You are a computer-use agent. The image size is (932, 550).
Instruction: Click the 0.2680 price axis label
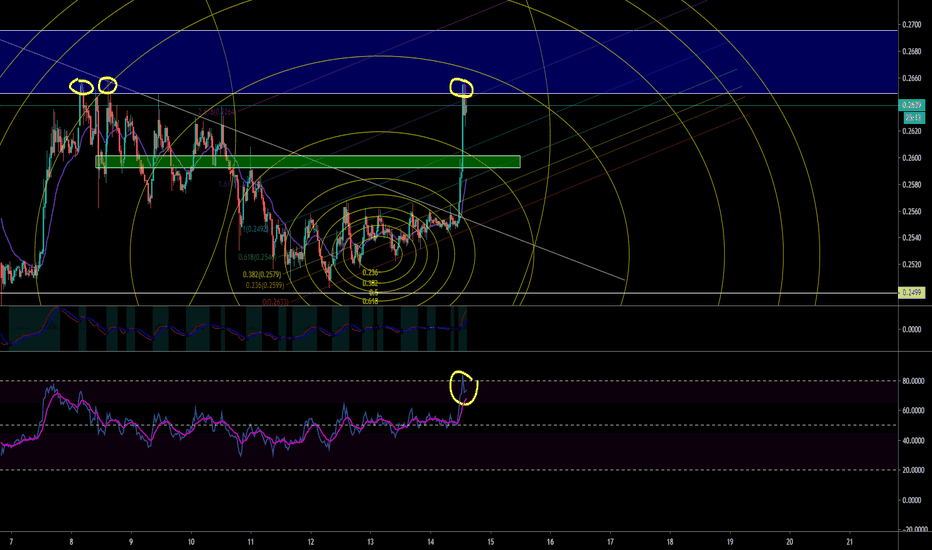tap(912, 52)
